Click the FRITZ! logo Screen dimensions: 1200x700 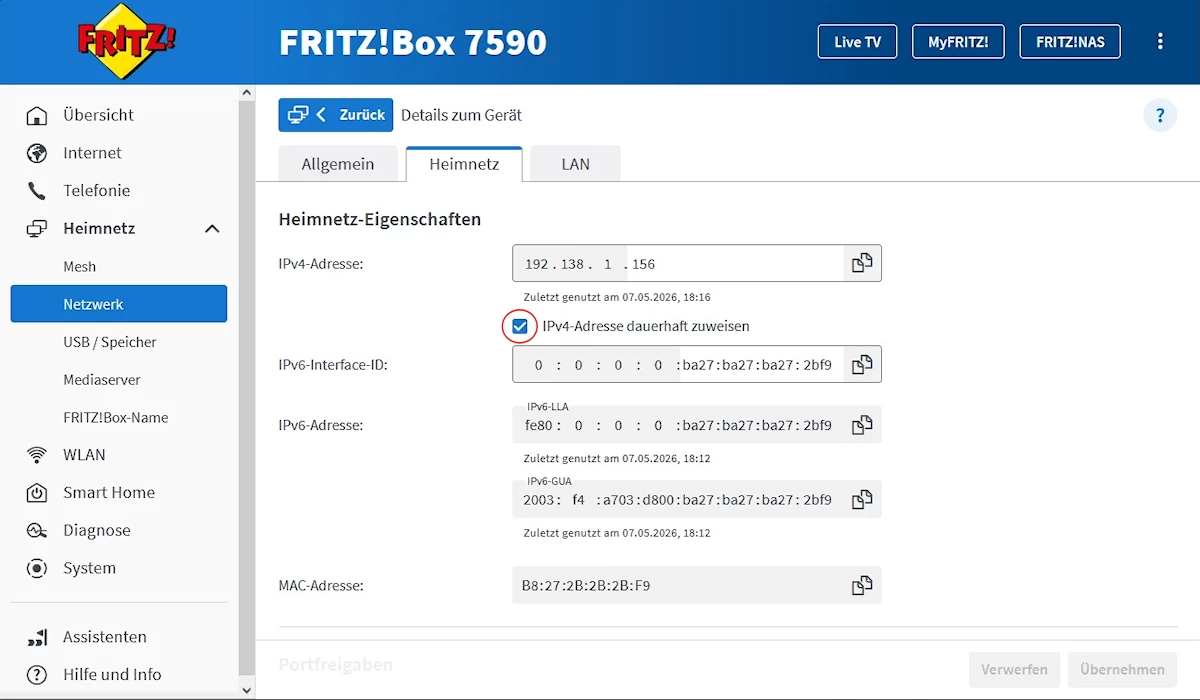pyautogui.click(x=127, y=41)
